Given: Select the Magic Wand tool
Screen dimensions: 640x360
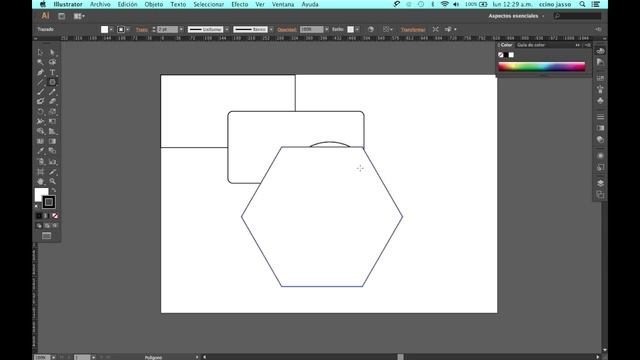Looking at the screenshot, I should [x=40, y=62].
